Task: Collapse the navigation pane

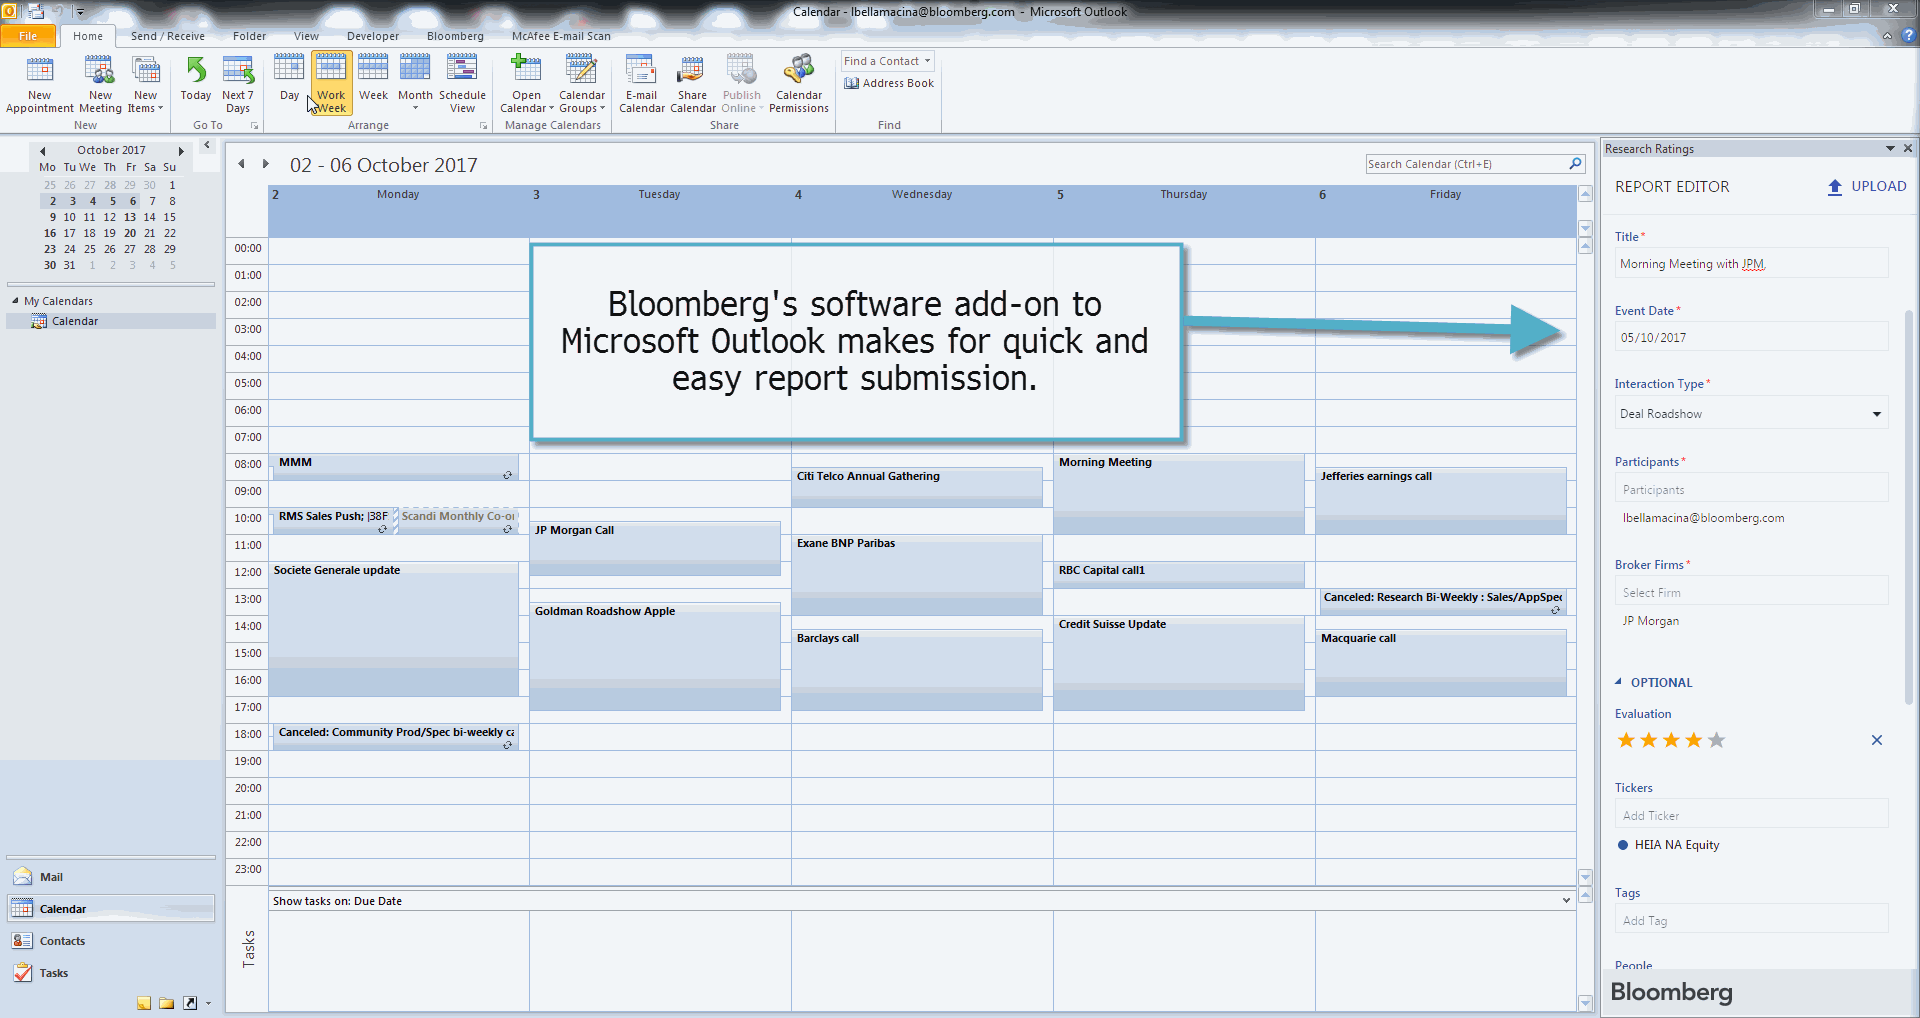Action: [207, 146]
